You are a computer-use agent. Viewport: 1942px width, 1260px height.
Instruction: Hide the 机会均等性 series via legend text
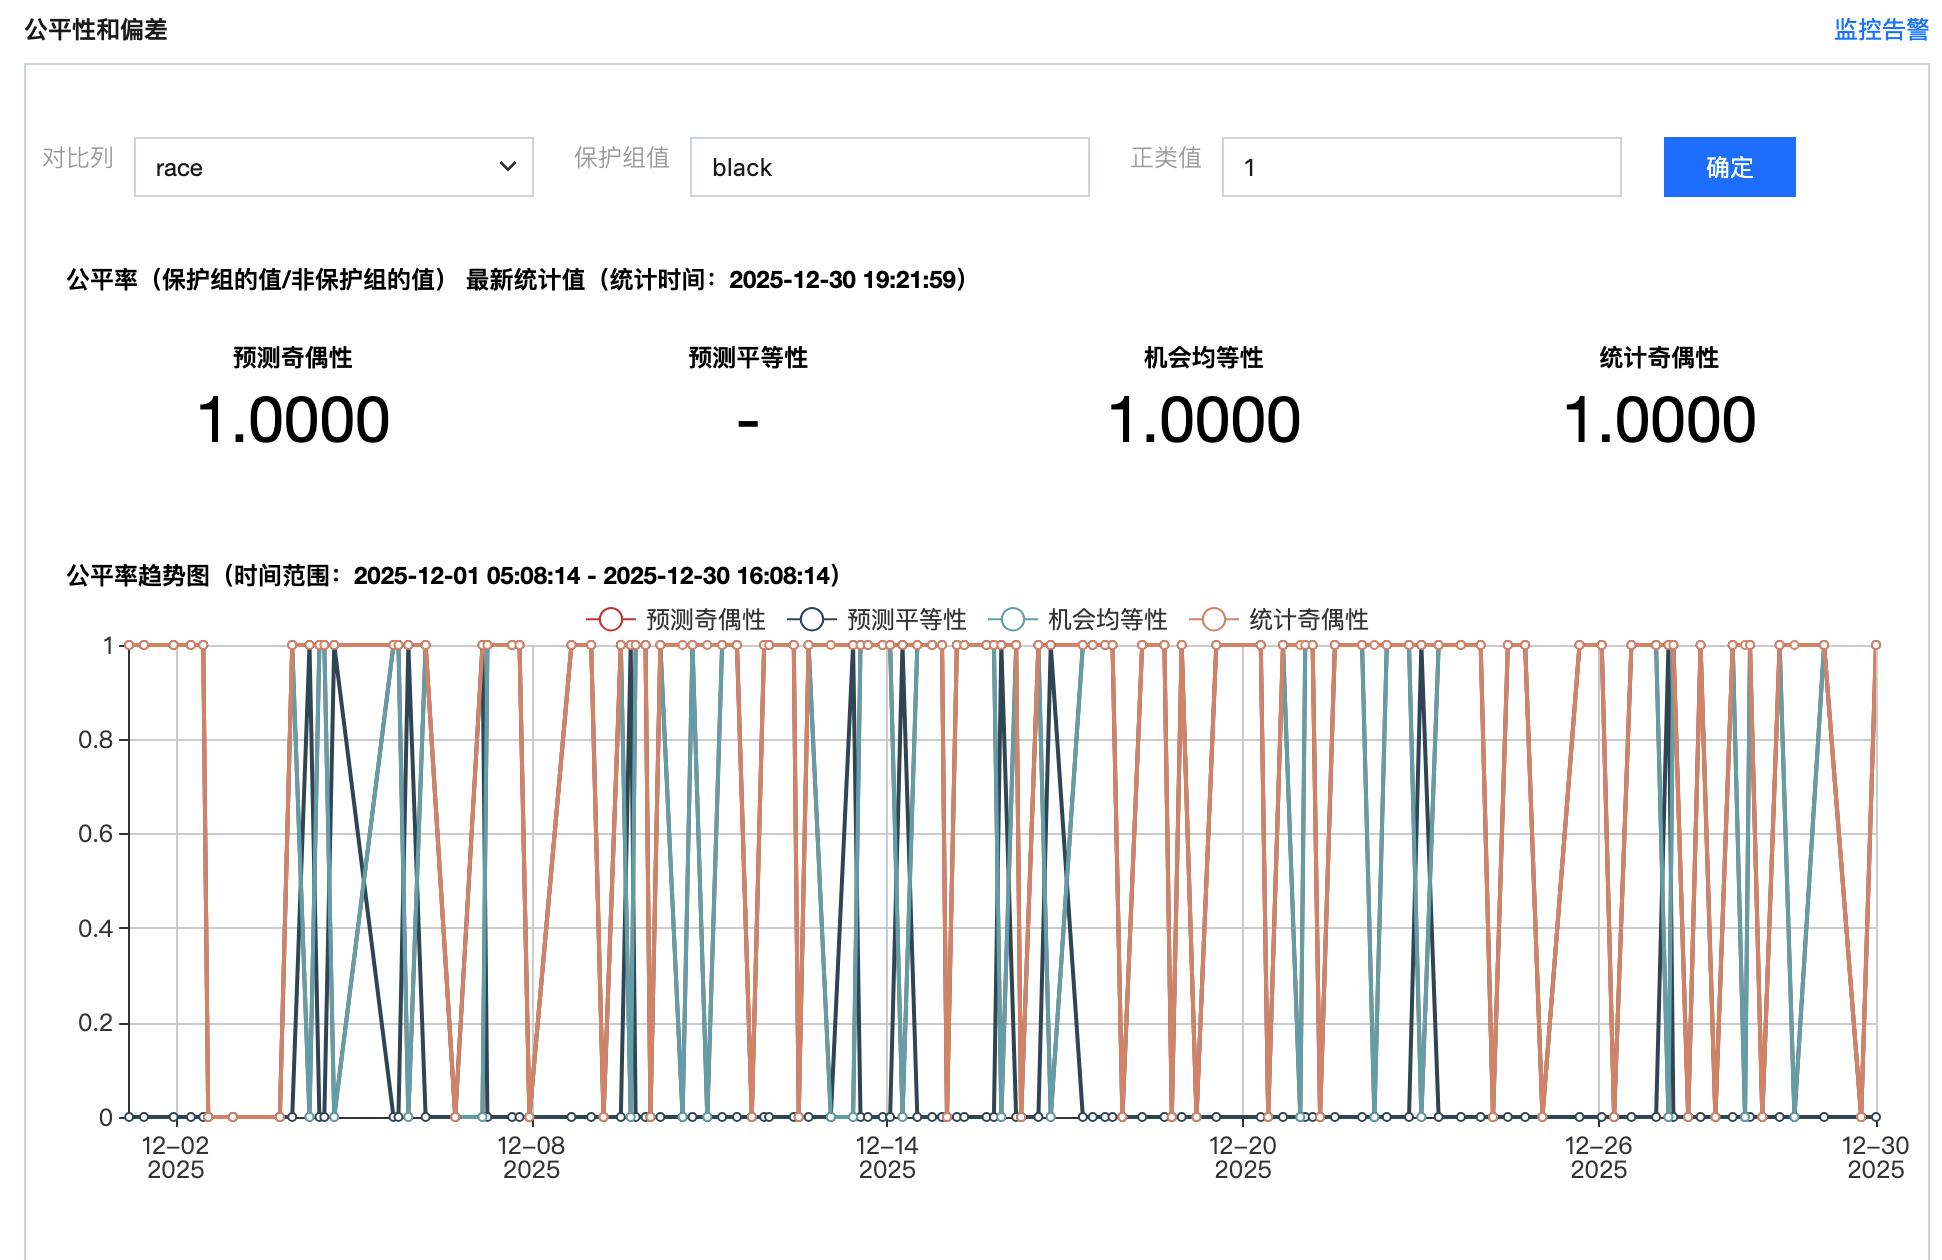[1107, 620]
